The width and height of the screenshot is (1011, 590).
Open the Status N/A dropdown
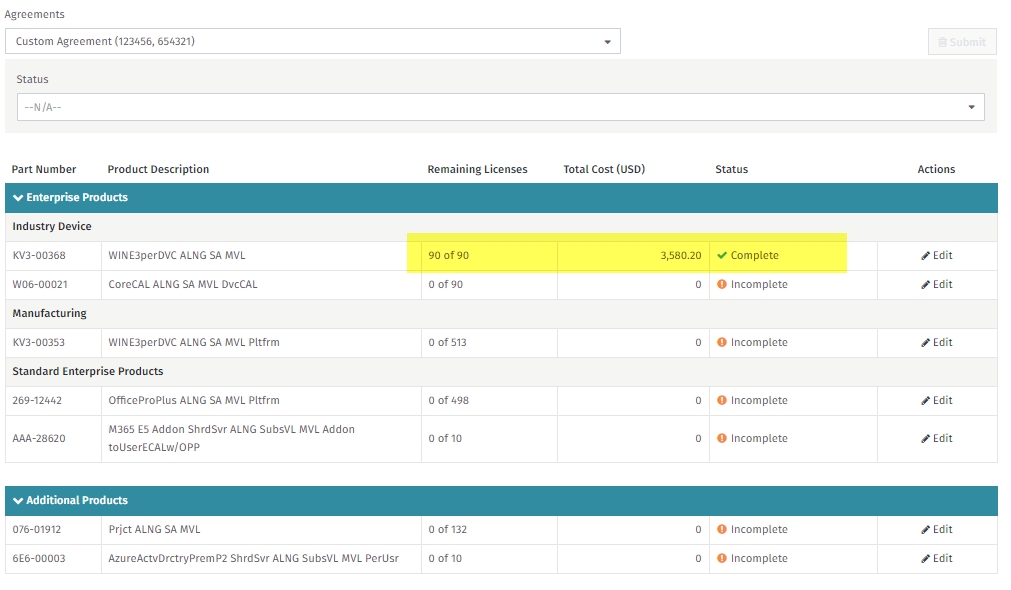500,107
